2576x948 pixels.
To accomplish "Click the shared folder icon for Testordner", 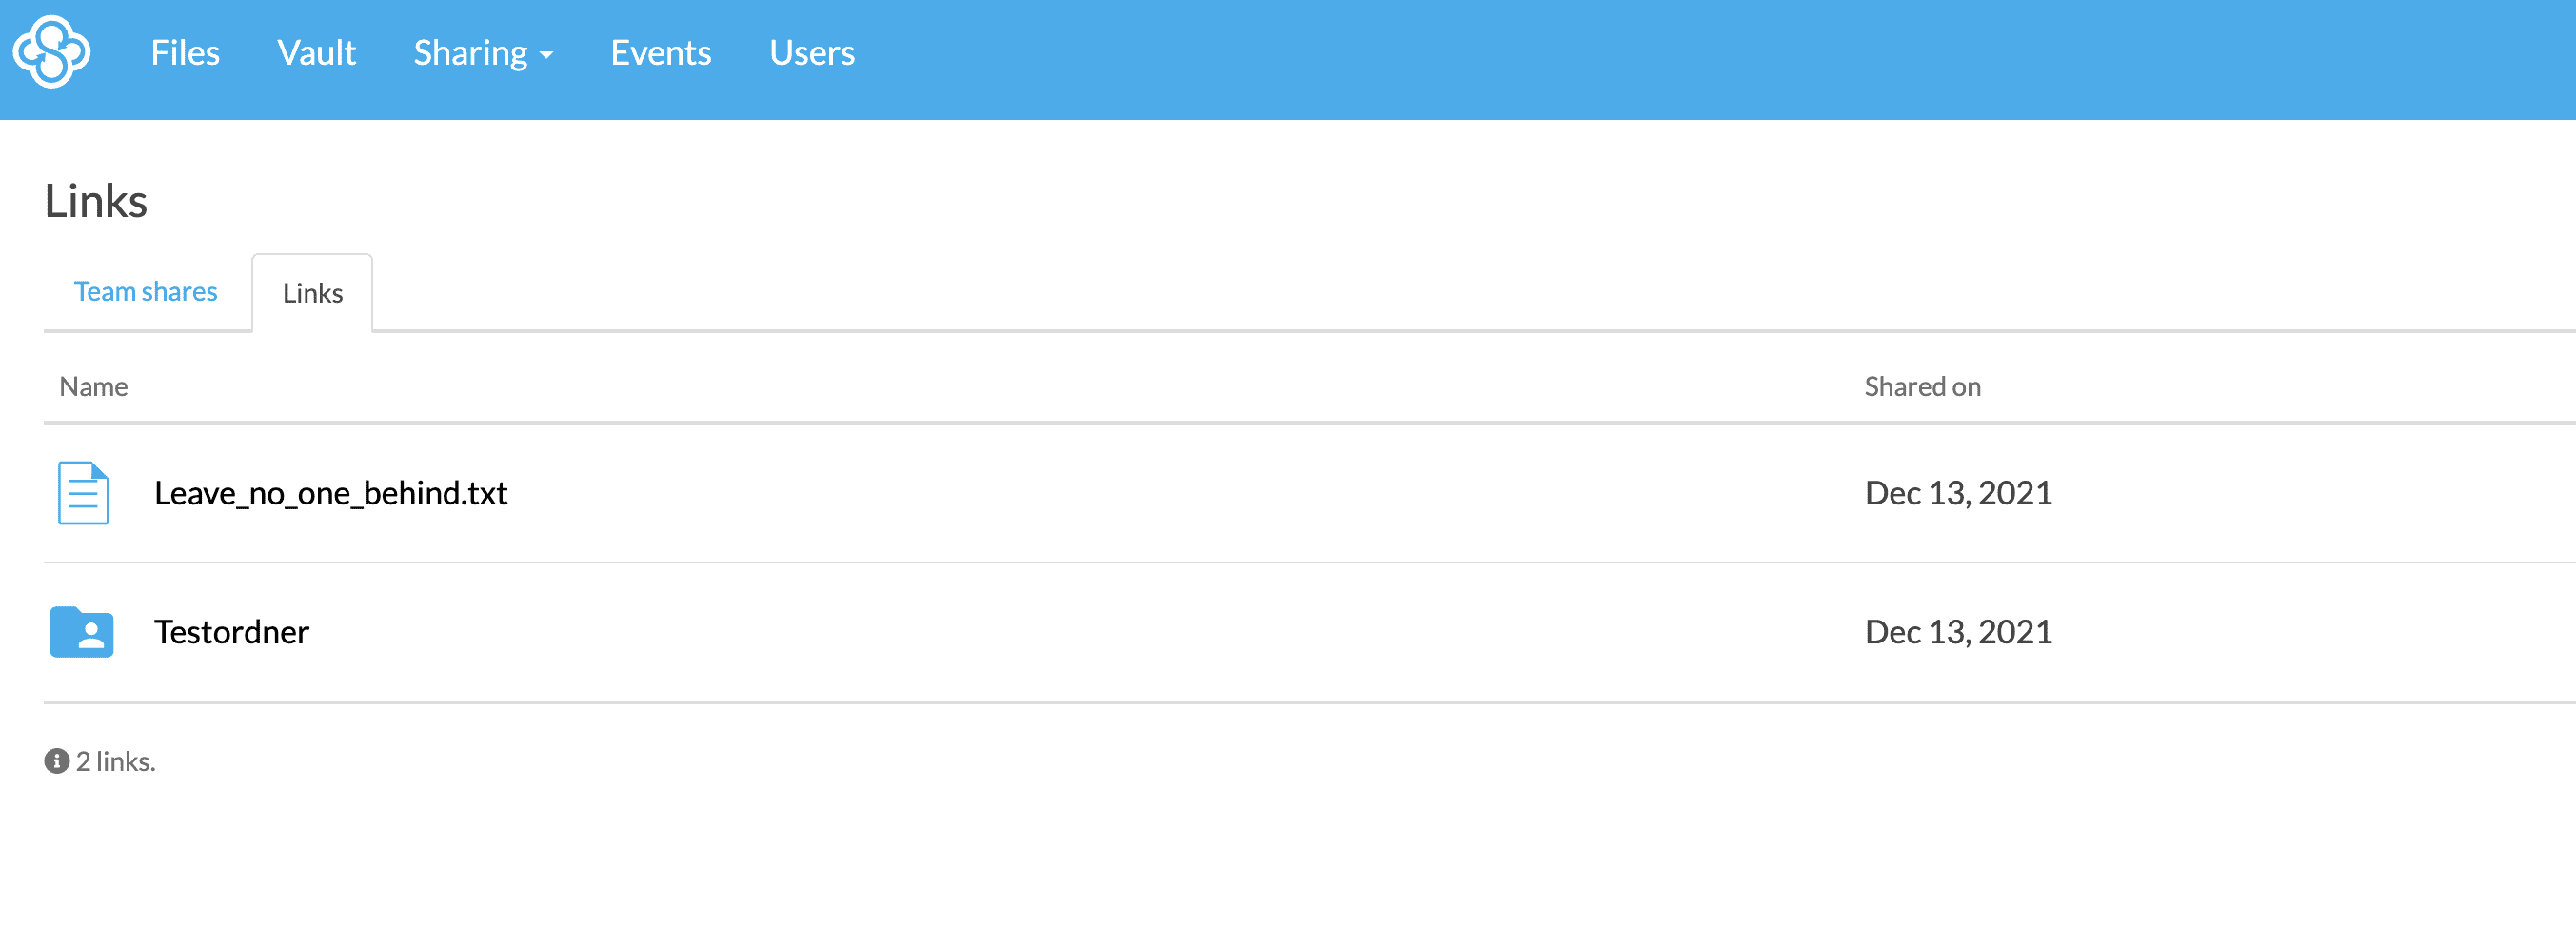I will coord(82,632).
